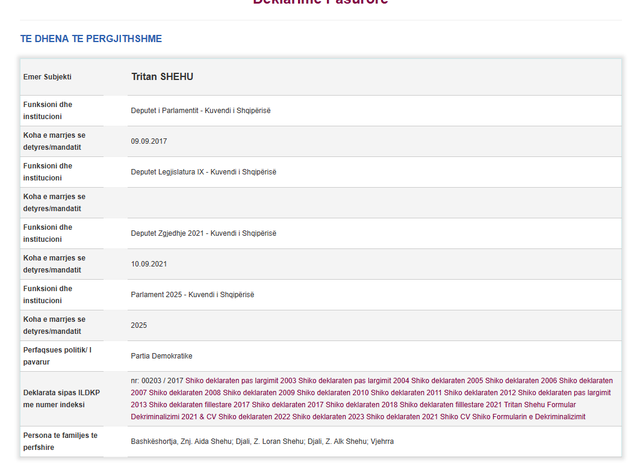Image resolution: width=640 pixels, height=474 pixels.
Task: View Shiko deklaraten 2010 declaration
Action: click(333, 393)
